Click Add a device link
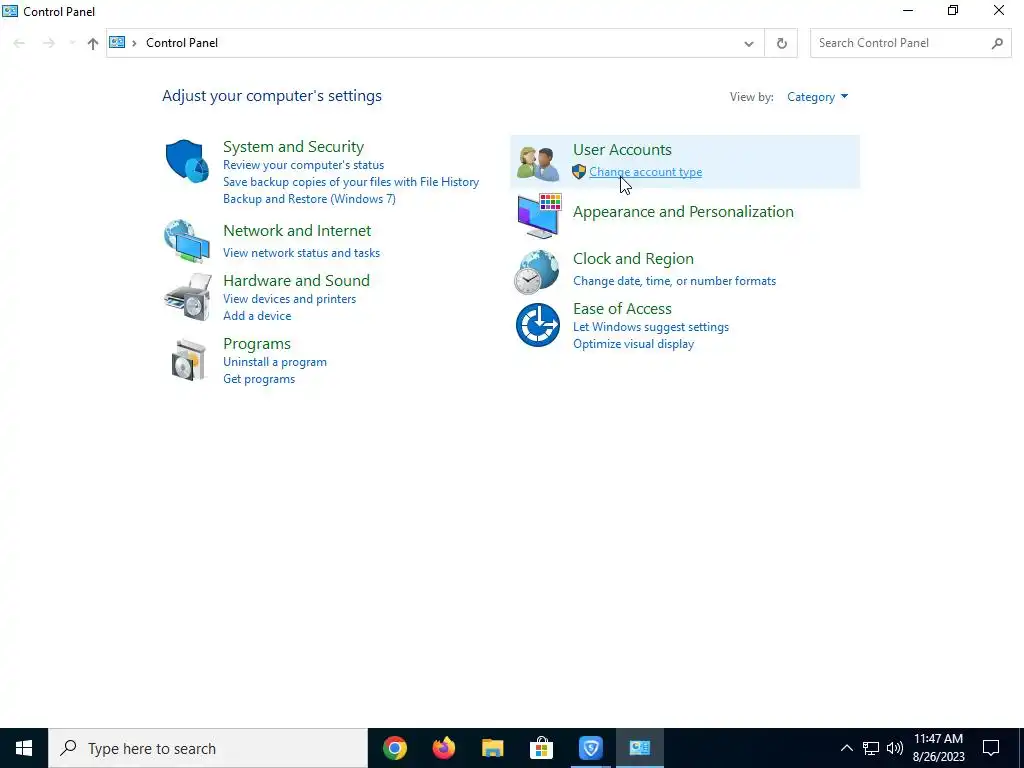This screenshot has height=768, width=1024. click(x=257, y=316)
